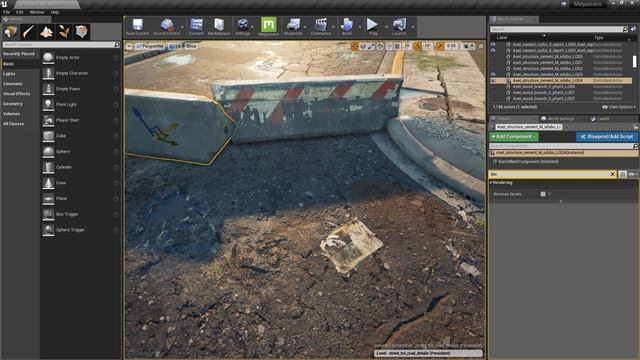The width and height of the screenshot is (640, 360).
Task: Select the Visual Effects category
Action: coord(17,94)
